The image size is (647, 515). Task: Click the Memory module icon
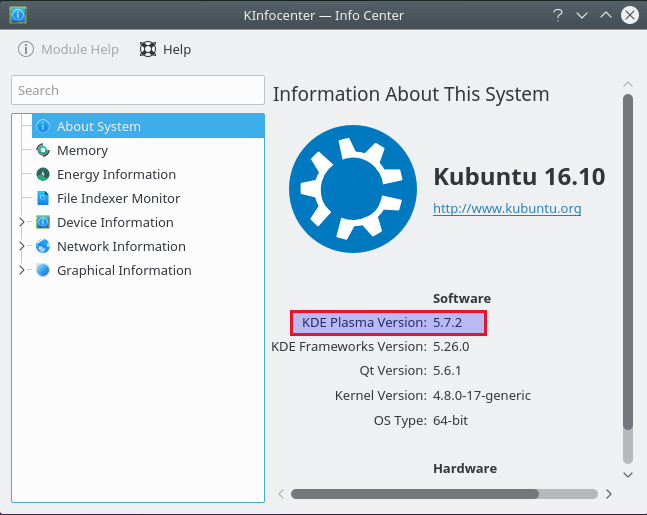[x=43, y=150]
